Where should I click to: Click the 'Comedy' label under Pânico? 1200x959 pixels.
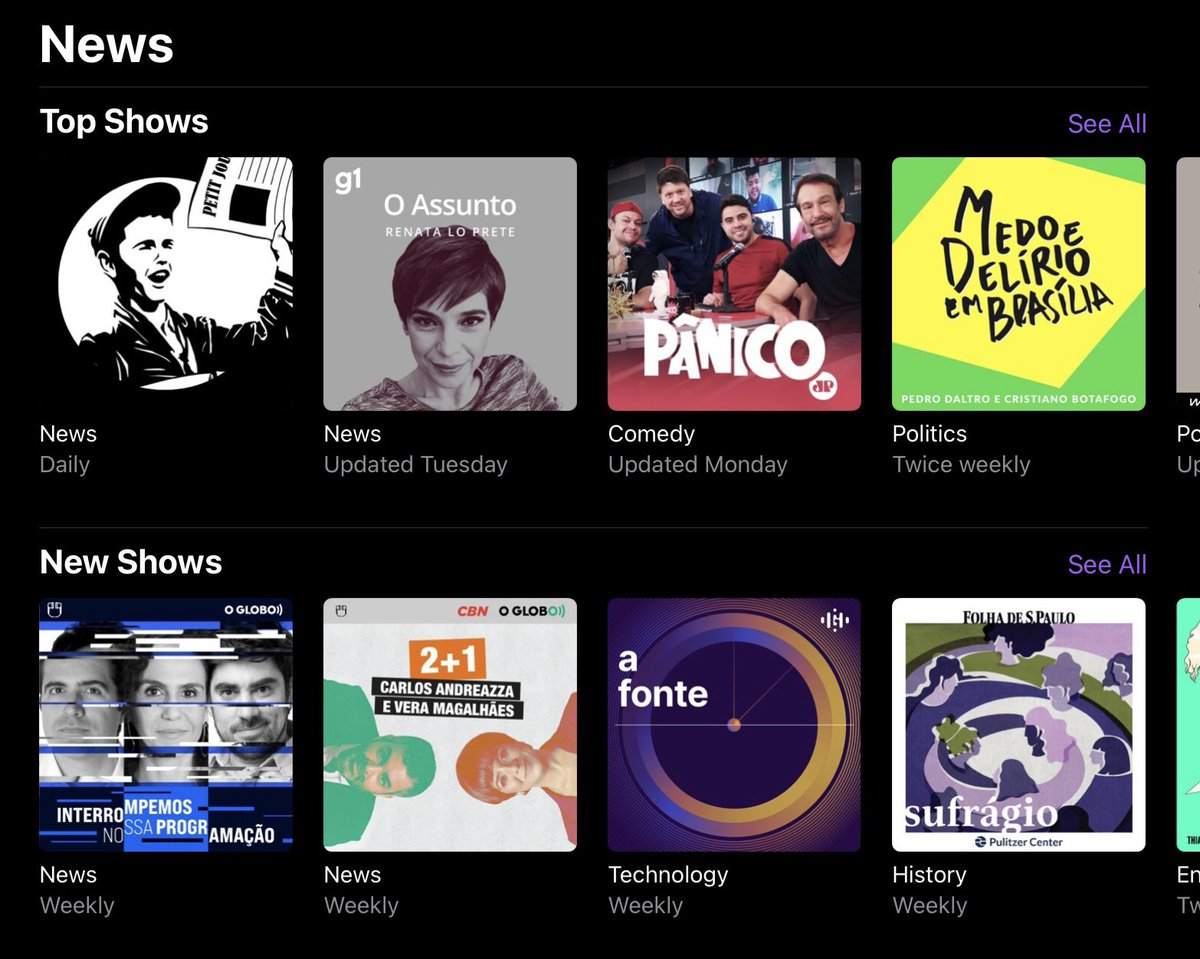[651, 434]
